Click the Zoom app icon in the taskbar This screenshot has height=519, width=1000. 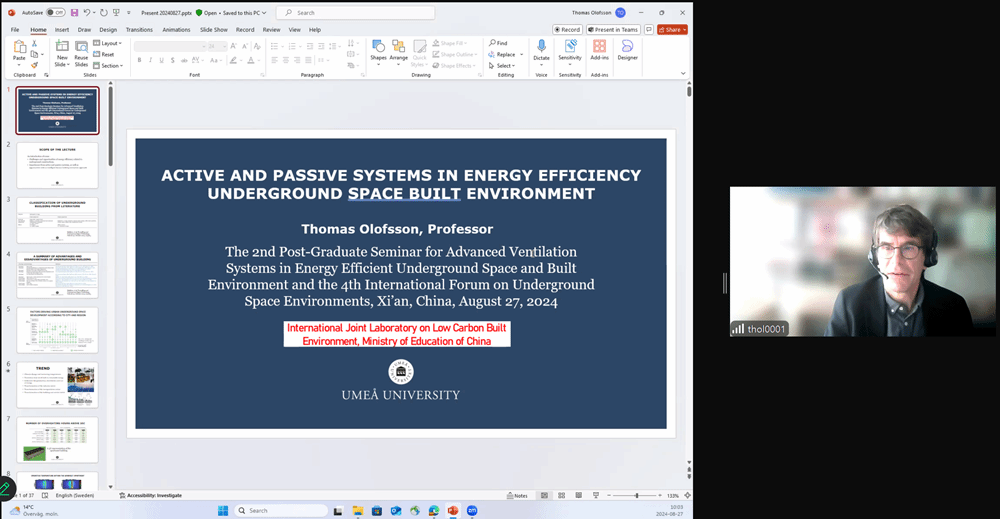tap(472, 511)
